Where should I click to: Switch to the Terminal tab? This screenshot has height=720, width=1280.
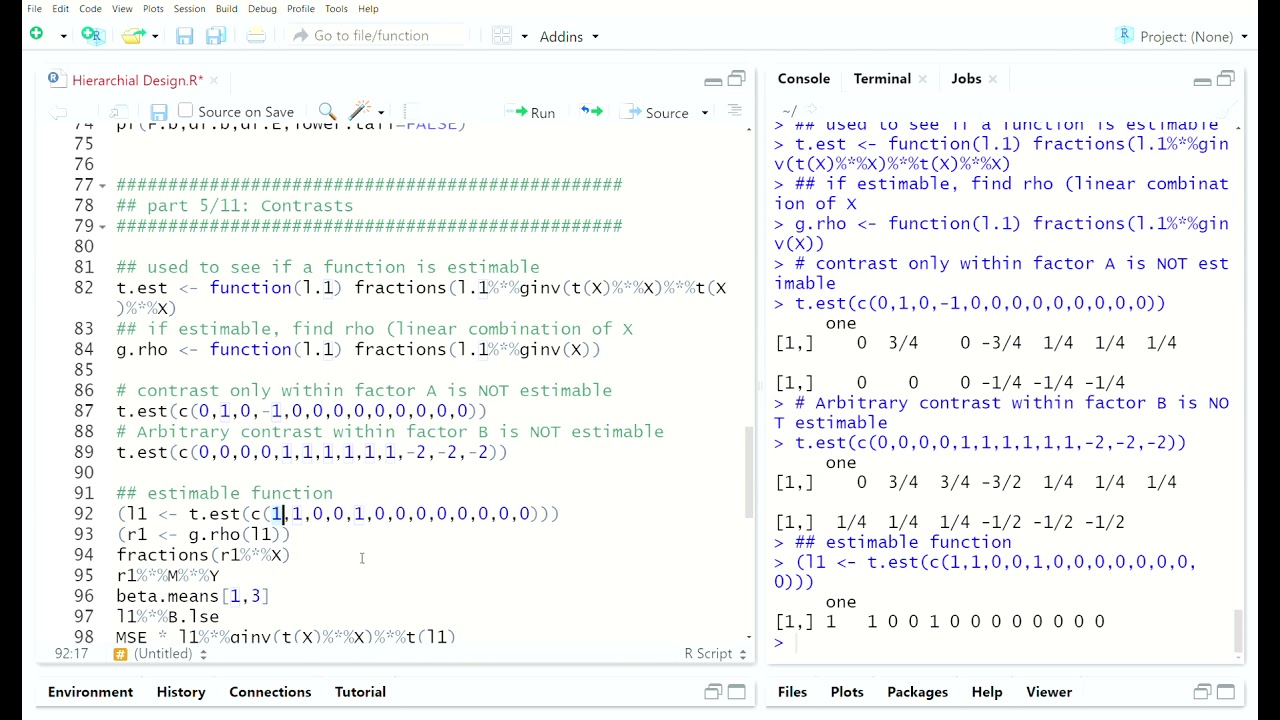tap(882, 78)
